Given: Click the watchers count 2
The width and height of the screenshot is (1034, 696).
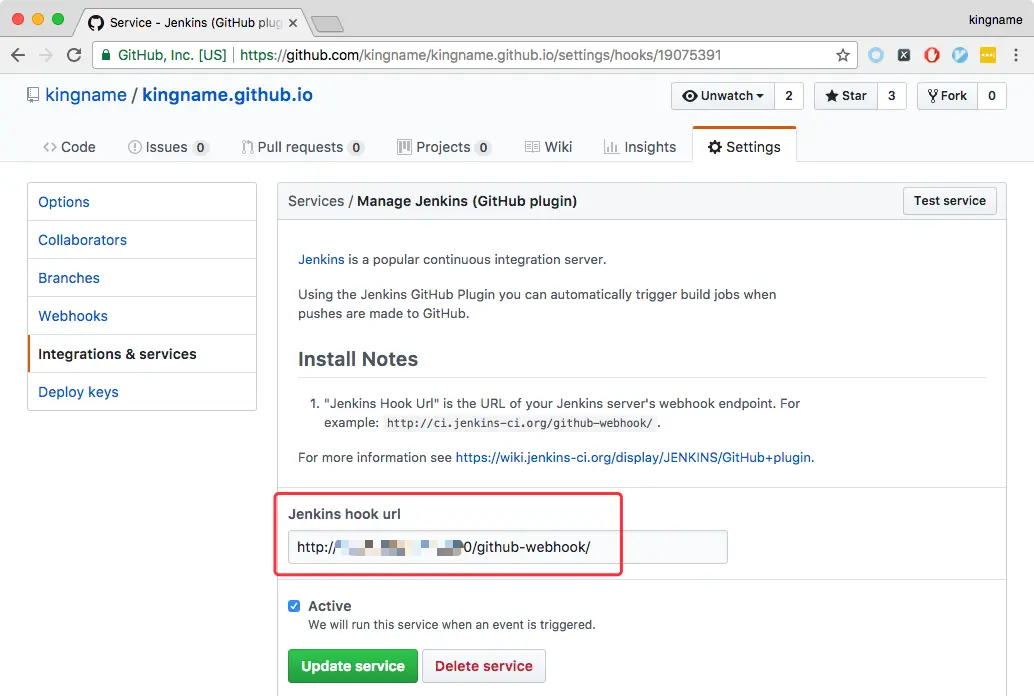Looking at the screenshot, I should pyautogui.click(x=789, y=96).
